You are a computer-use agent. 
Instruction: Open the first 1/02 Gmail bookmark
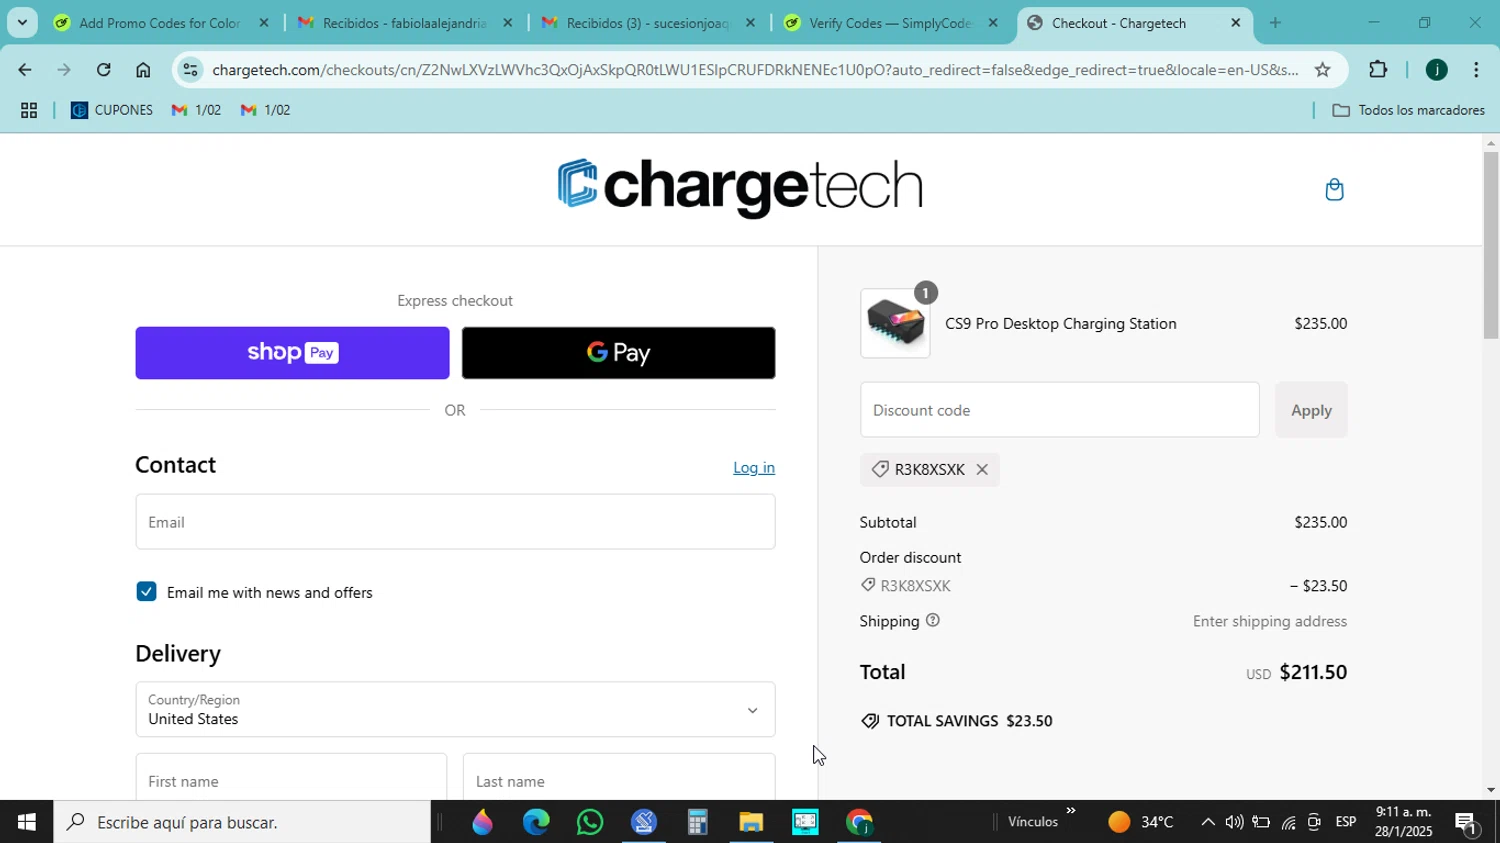[196, 110]
